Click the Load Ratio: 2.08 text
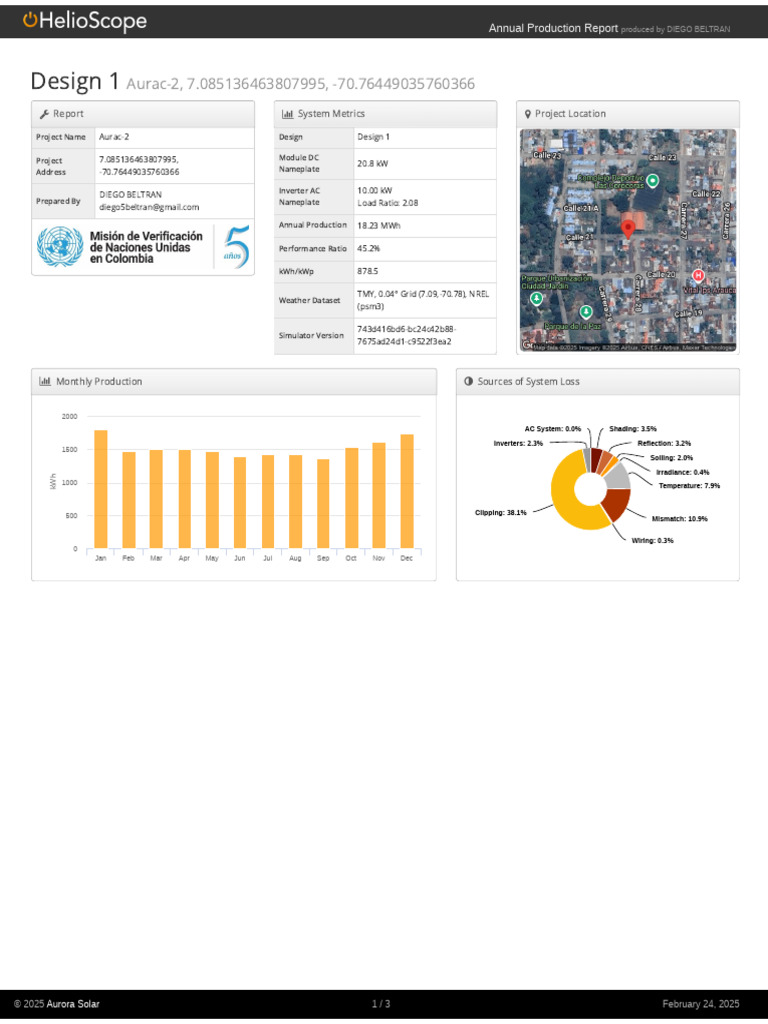 coord(387,203)
